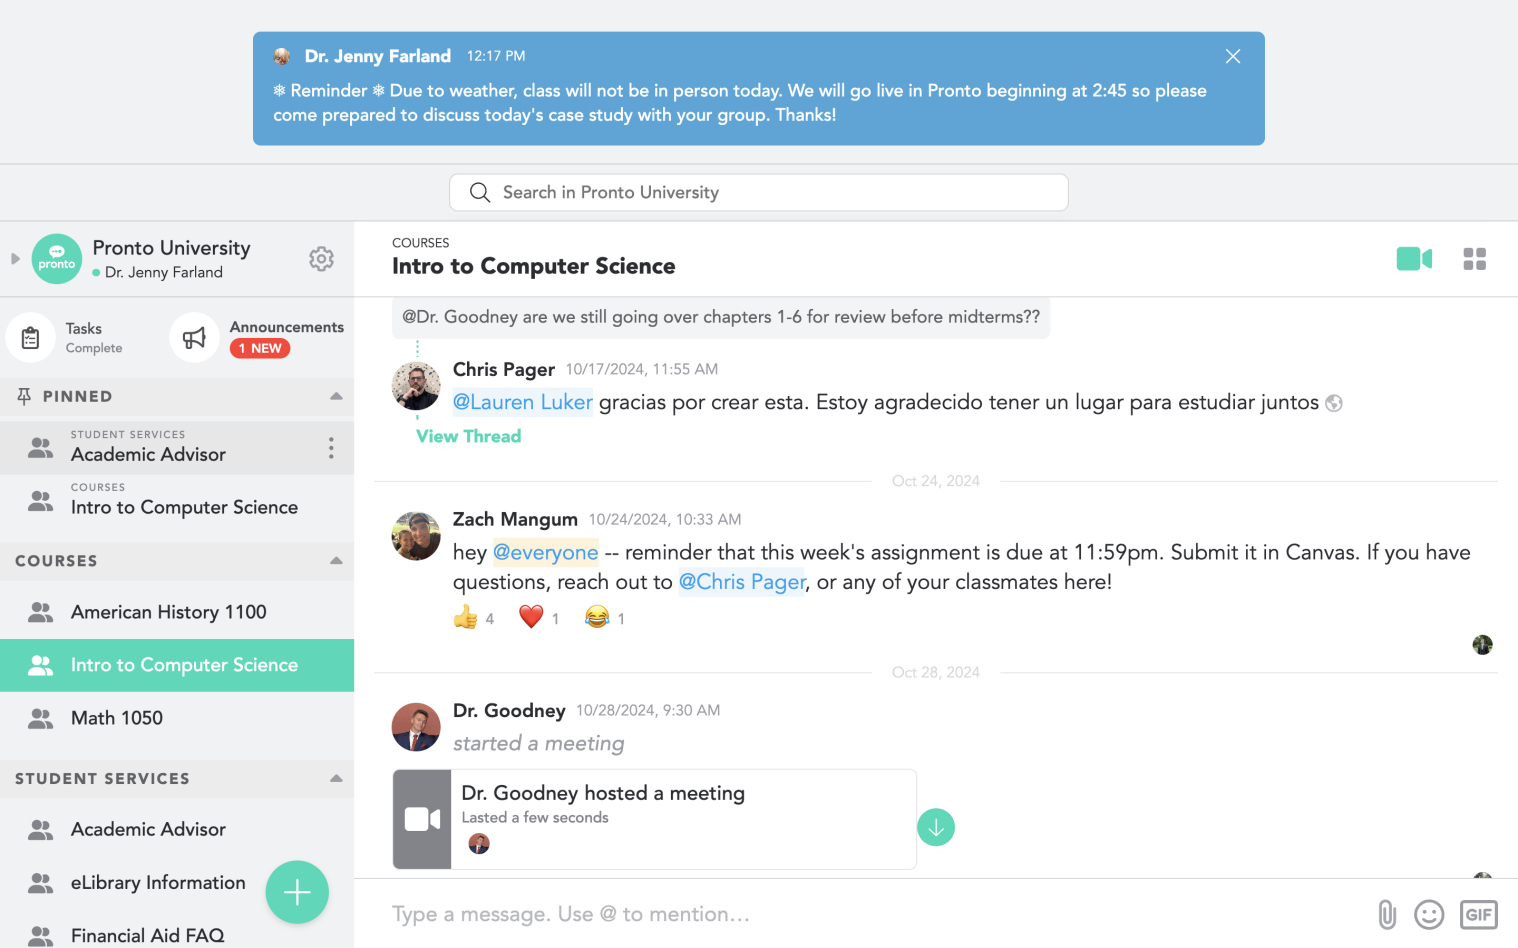Screen dimensions: 1518x948
Task: Open Chris Pager's avatar
Action: click(416, 386)
